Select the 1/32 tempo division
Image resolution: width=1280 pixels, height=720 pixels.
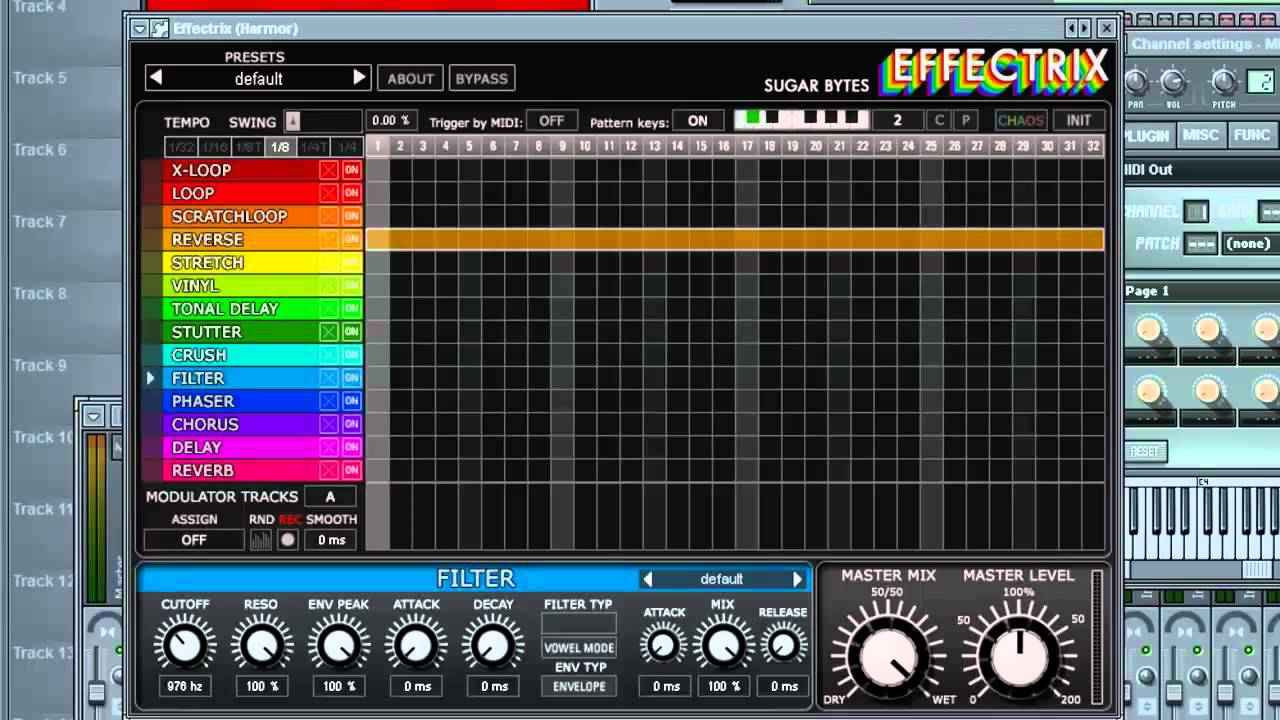click(x=182, y=147)
